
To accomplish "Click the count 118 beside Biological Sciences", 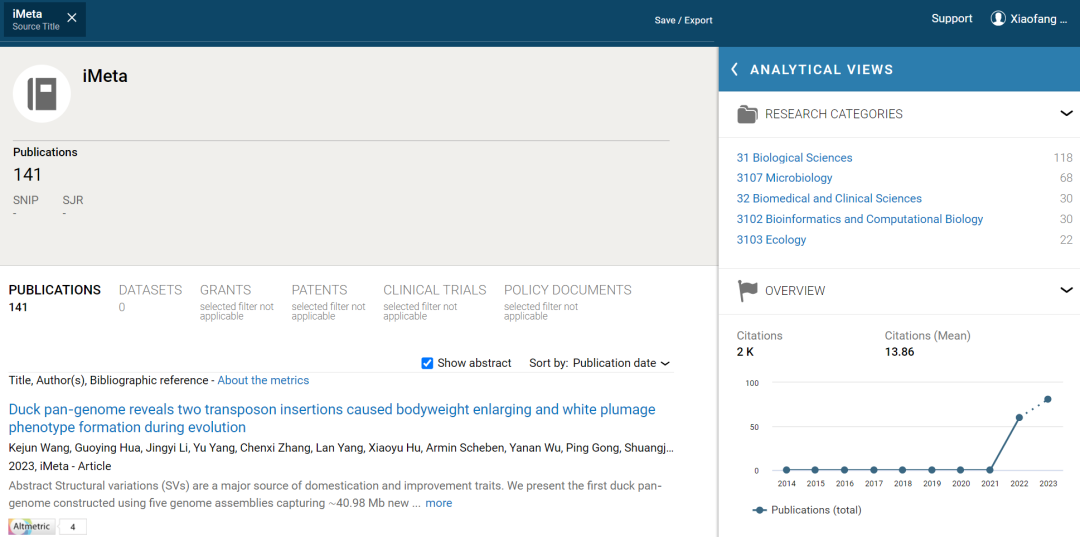I will point(1063,158).
